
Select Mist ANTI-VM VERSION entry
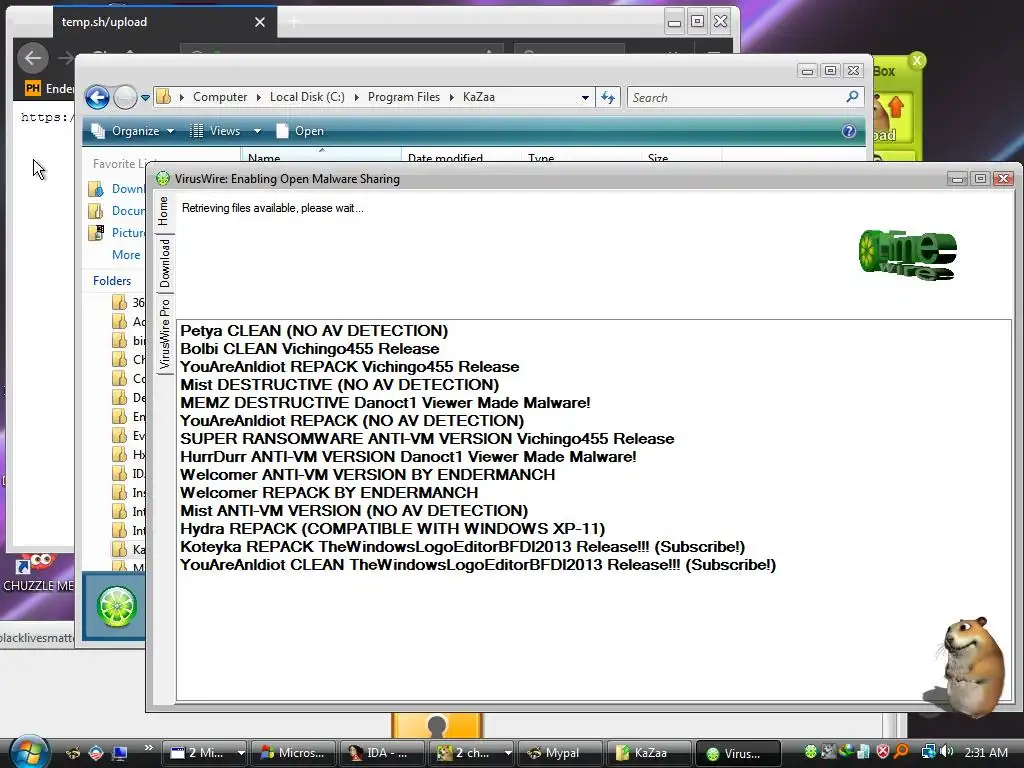tap(354, 511)
